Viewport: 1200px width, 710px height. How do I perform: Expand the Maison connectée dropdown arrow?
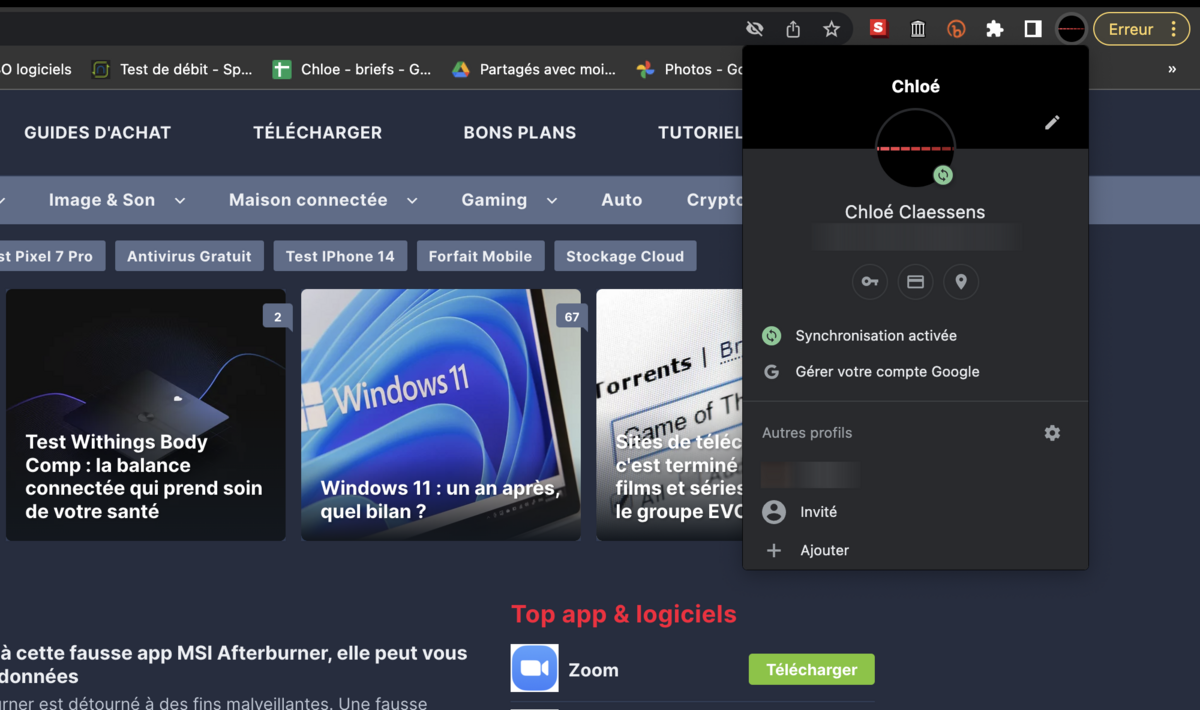[412, 200]
